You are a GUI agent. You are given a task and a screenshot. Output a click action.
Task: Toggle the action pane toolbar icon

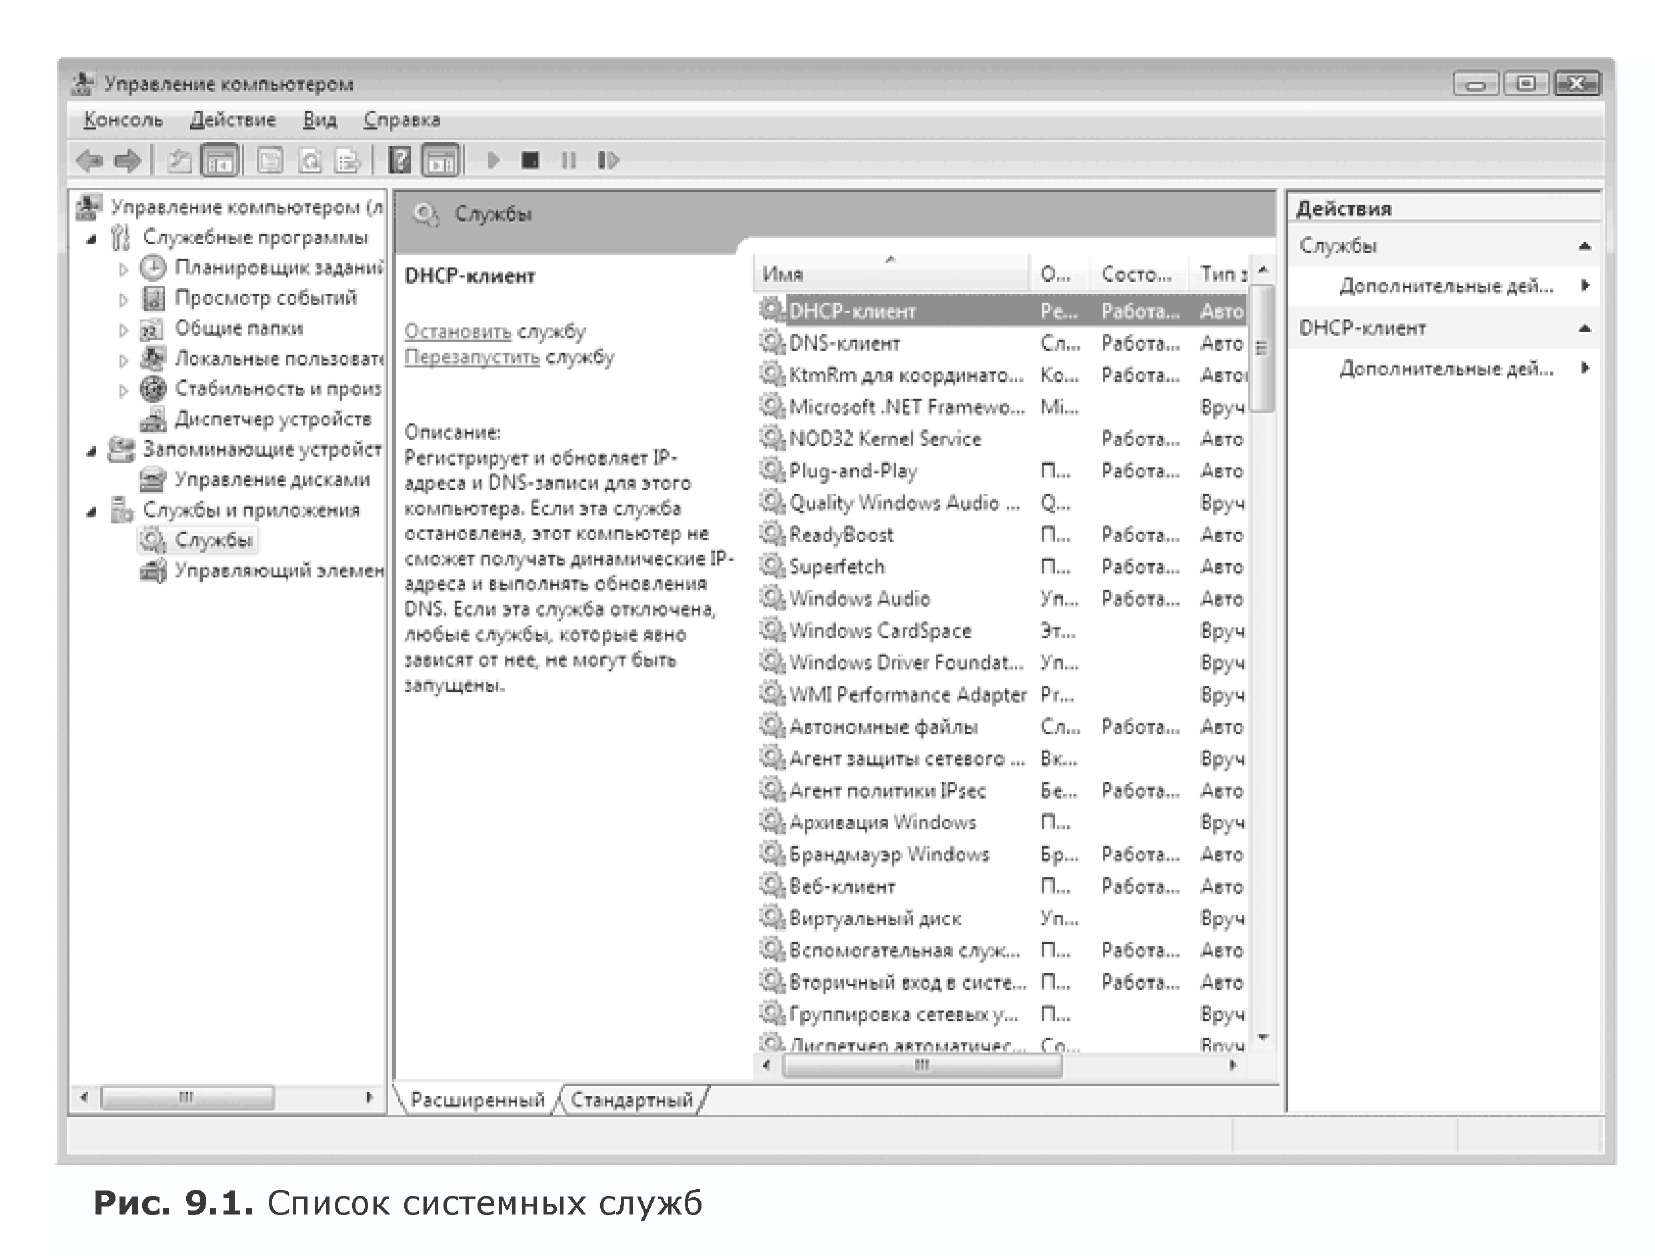click(440, 160)
